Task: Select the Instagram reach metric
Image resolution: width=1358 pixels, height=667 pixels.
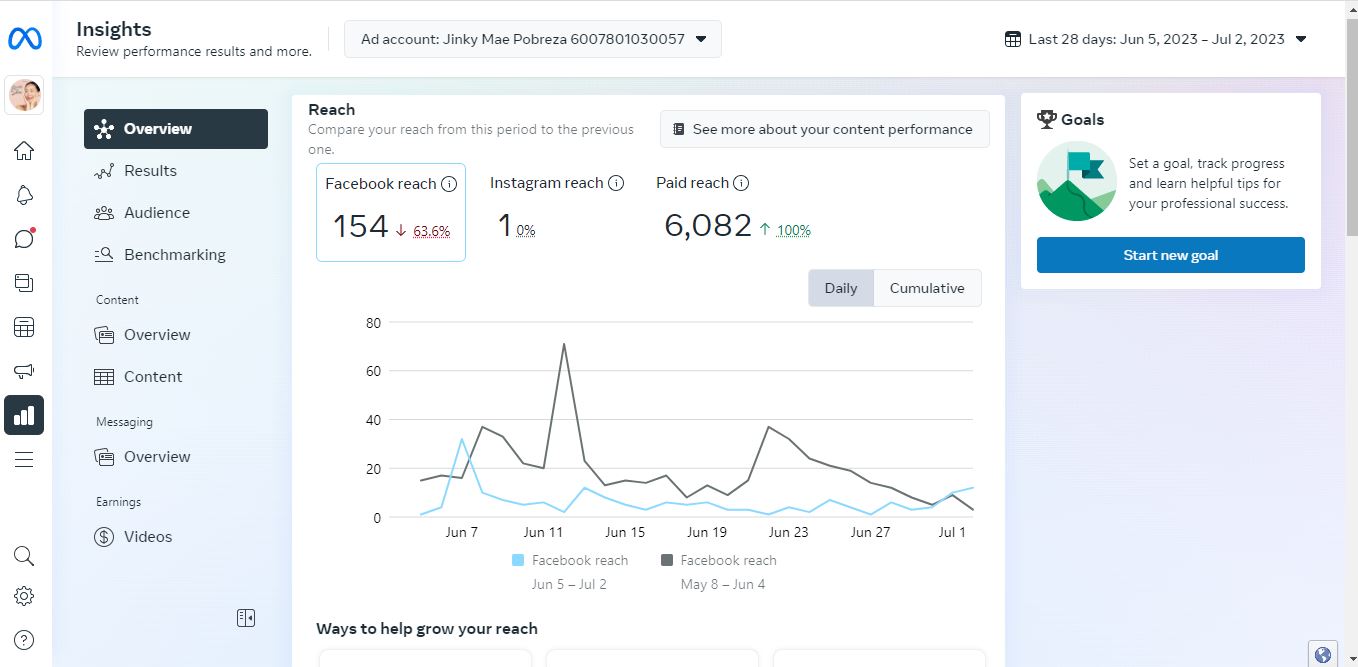Action: [x=556, y=212]
